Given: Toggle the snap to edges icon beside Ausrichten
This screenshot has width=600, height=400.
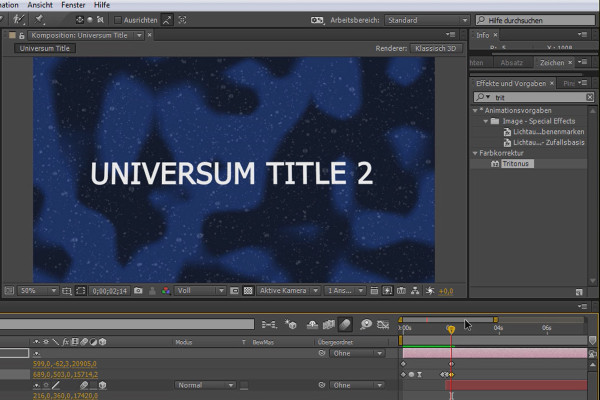Looking at the screenshot, I should click(x=167, y=20).
